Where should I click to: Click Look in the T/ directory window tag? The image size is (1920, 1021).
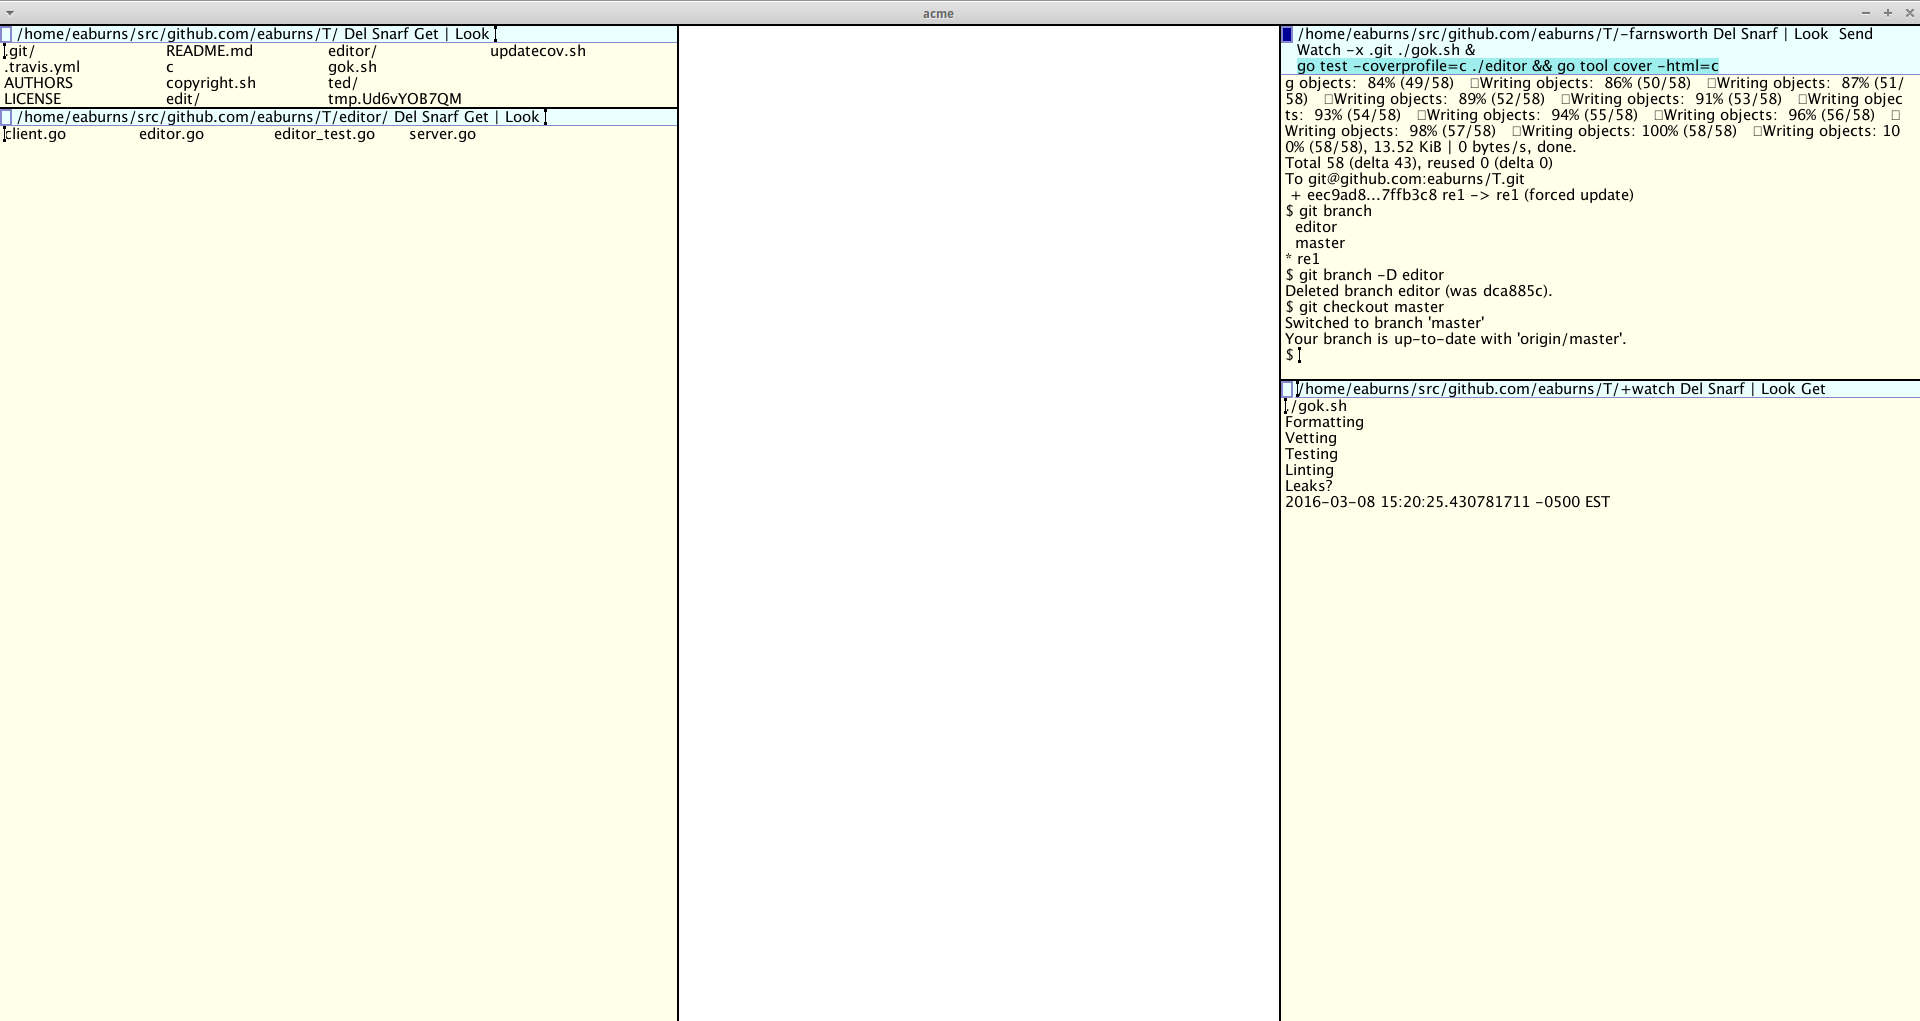472,34
